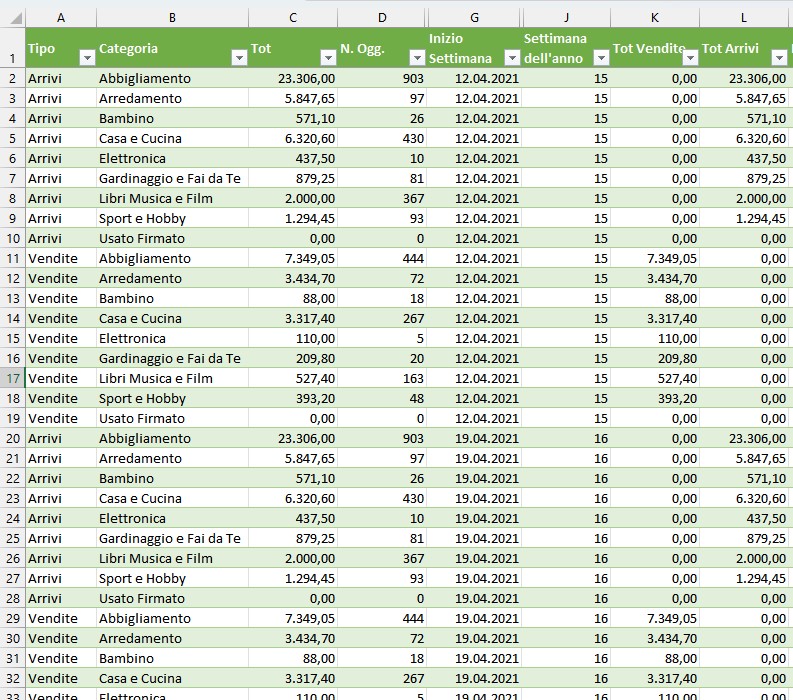Select column A header
Screen dimensions: 793x700
61,18
